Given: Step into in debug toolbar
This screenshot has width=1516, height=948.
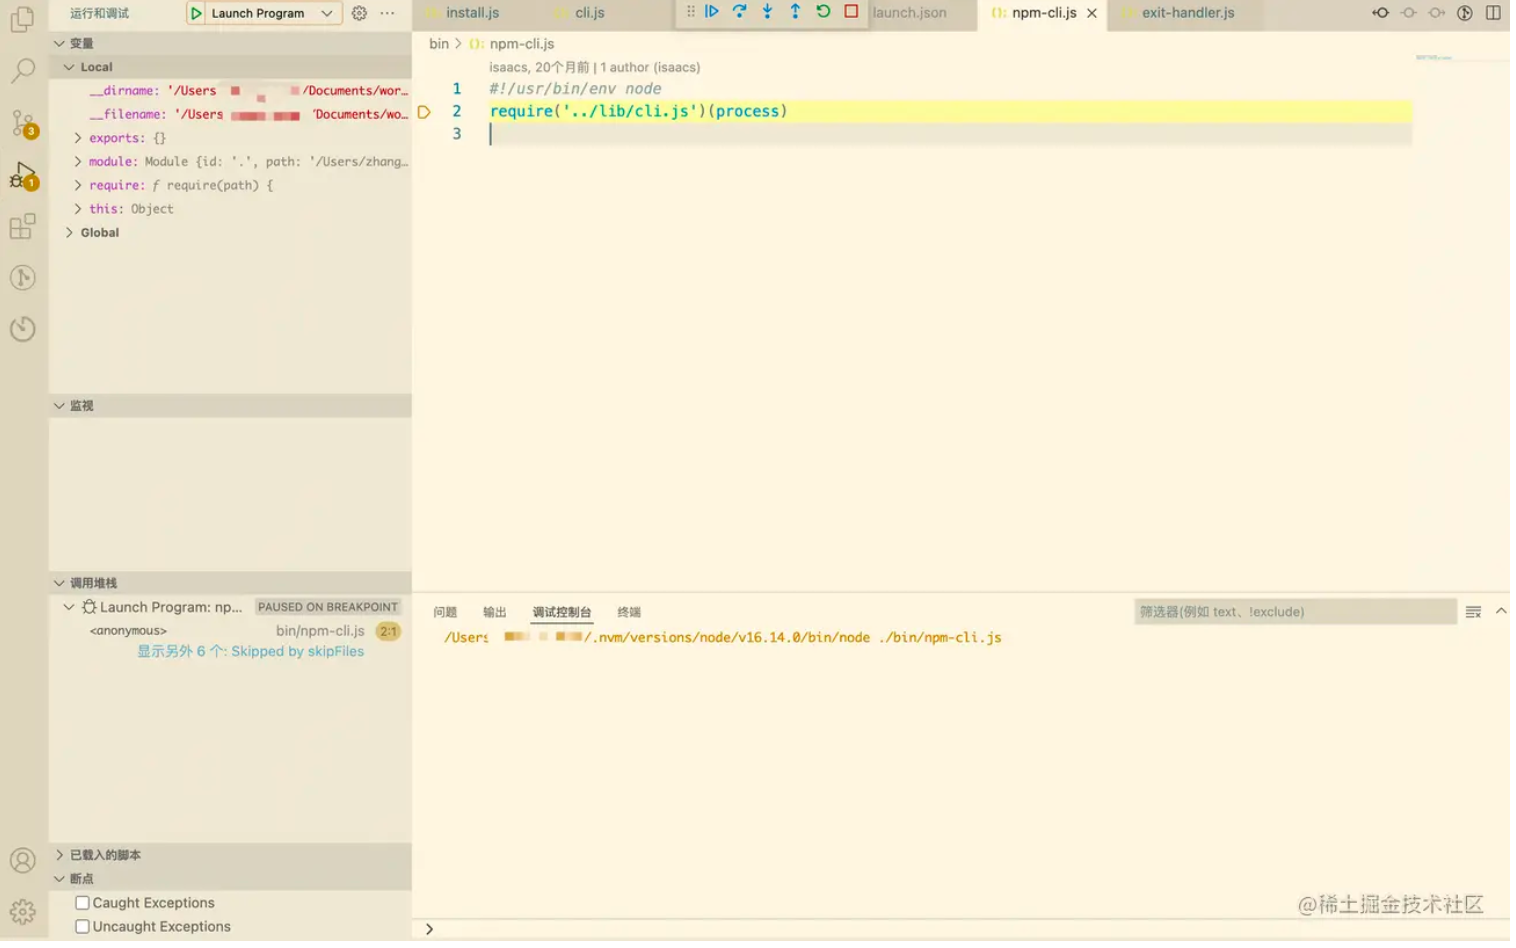Looking at the screenshot, I should click(x=767, y=11).
